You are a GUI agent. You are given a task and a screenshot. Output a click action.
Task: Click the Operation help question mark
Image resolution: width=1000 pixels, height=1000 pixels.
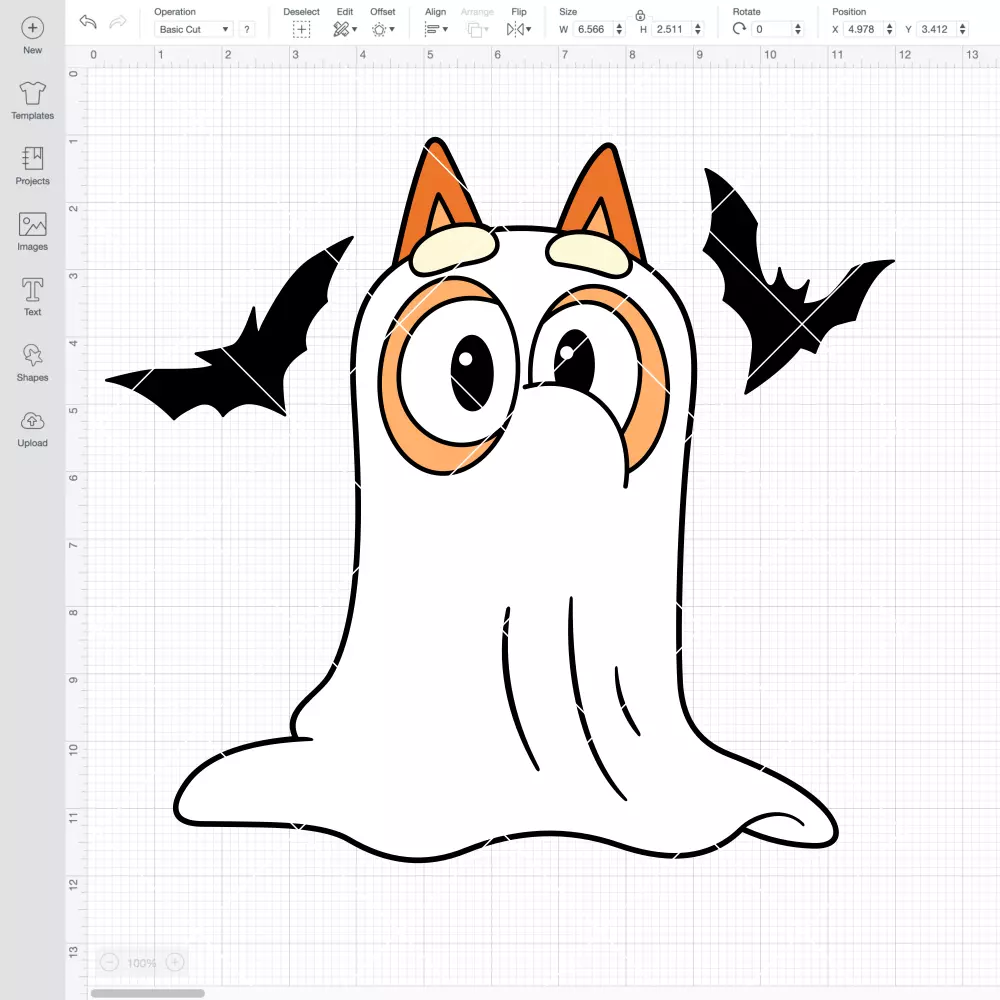point(247,29)
